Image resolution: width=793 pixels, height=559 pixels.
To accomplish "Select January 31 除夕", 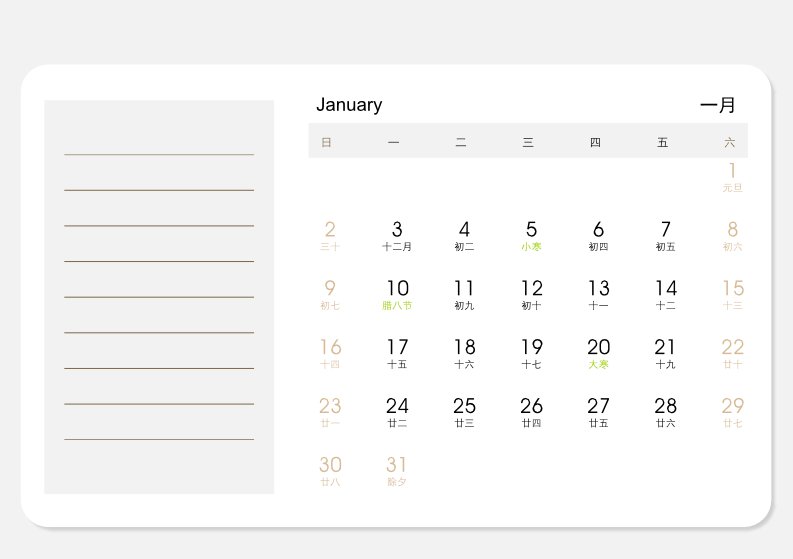I will tap(397, 471).
